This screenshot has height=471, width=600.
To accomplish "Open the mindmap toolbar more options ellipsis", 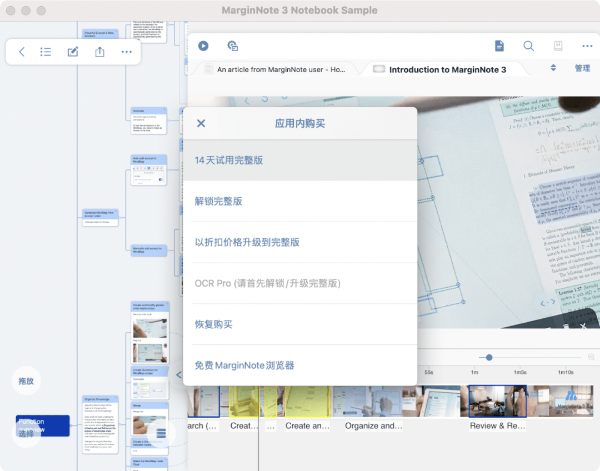I will 127,52.
